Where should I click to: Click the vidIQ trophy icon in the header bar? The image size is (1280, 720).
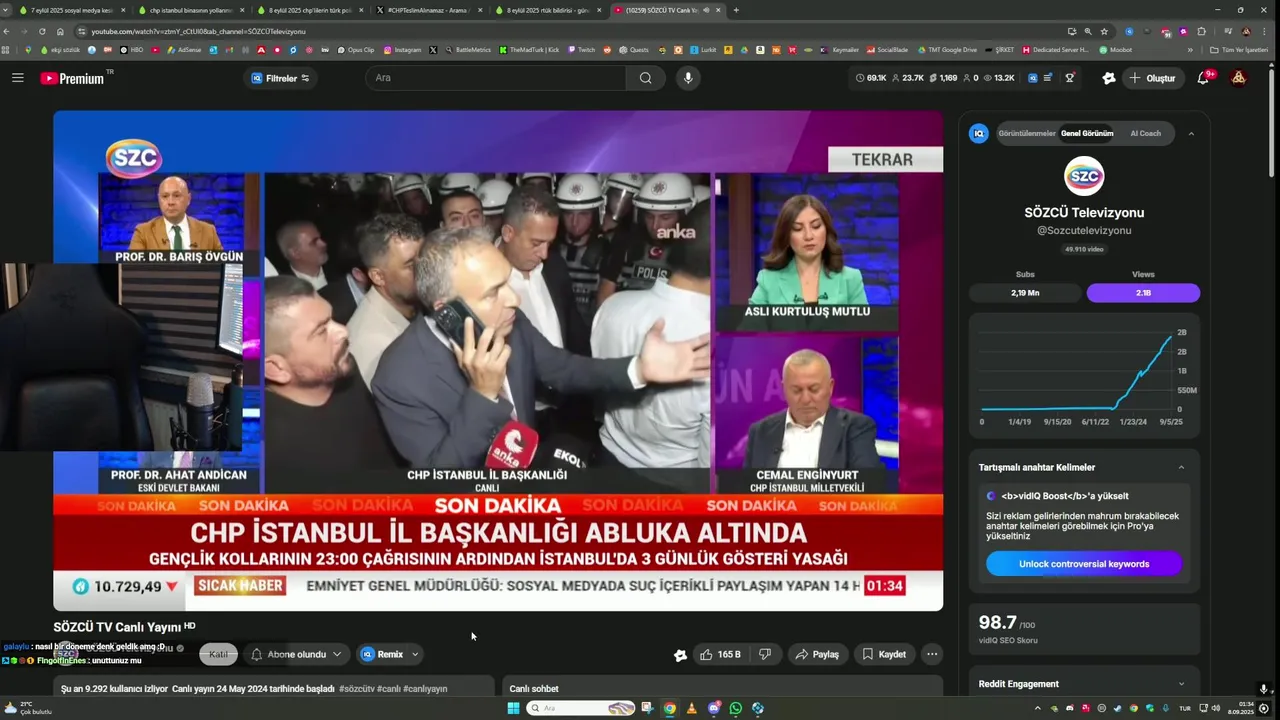1070,78
